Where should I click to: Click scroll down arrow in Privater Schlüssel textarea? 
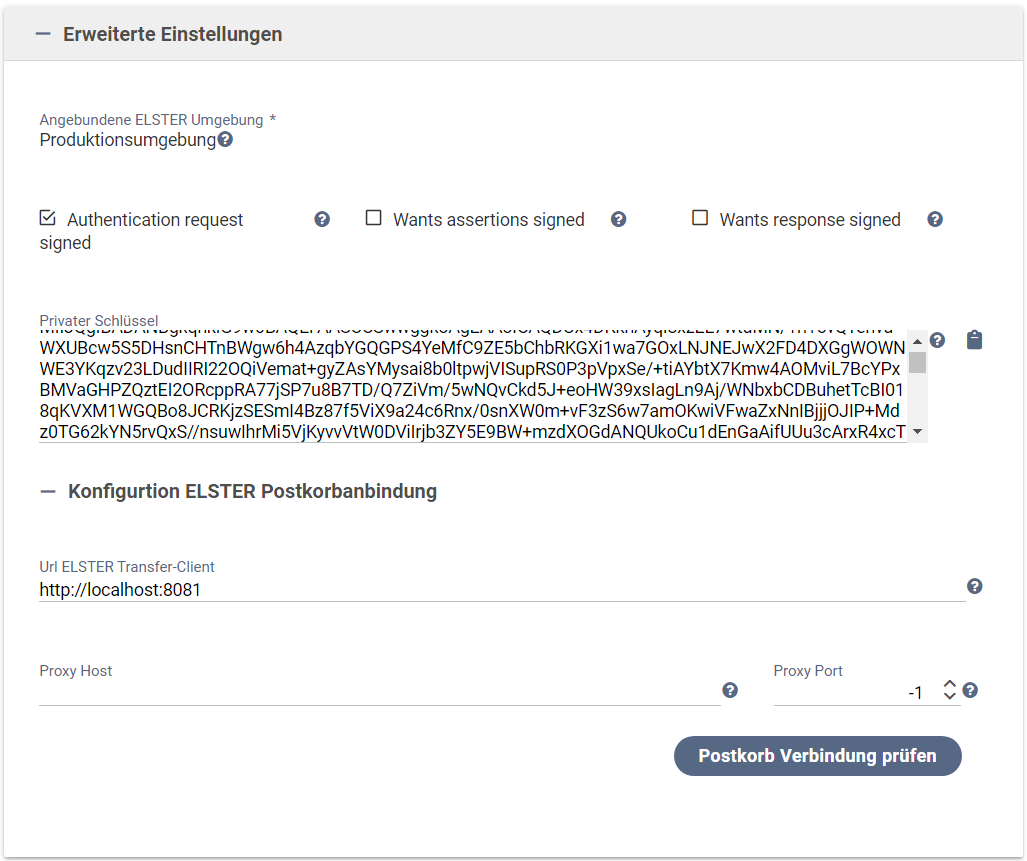point(918,432)
